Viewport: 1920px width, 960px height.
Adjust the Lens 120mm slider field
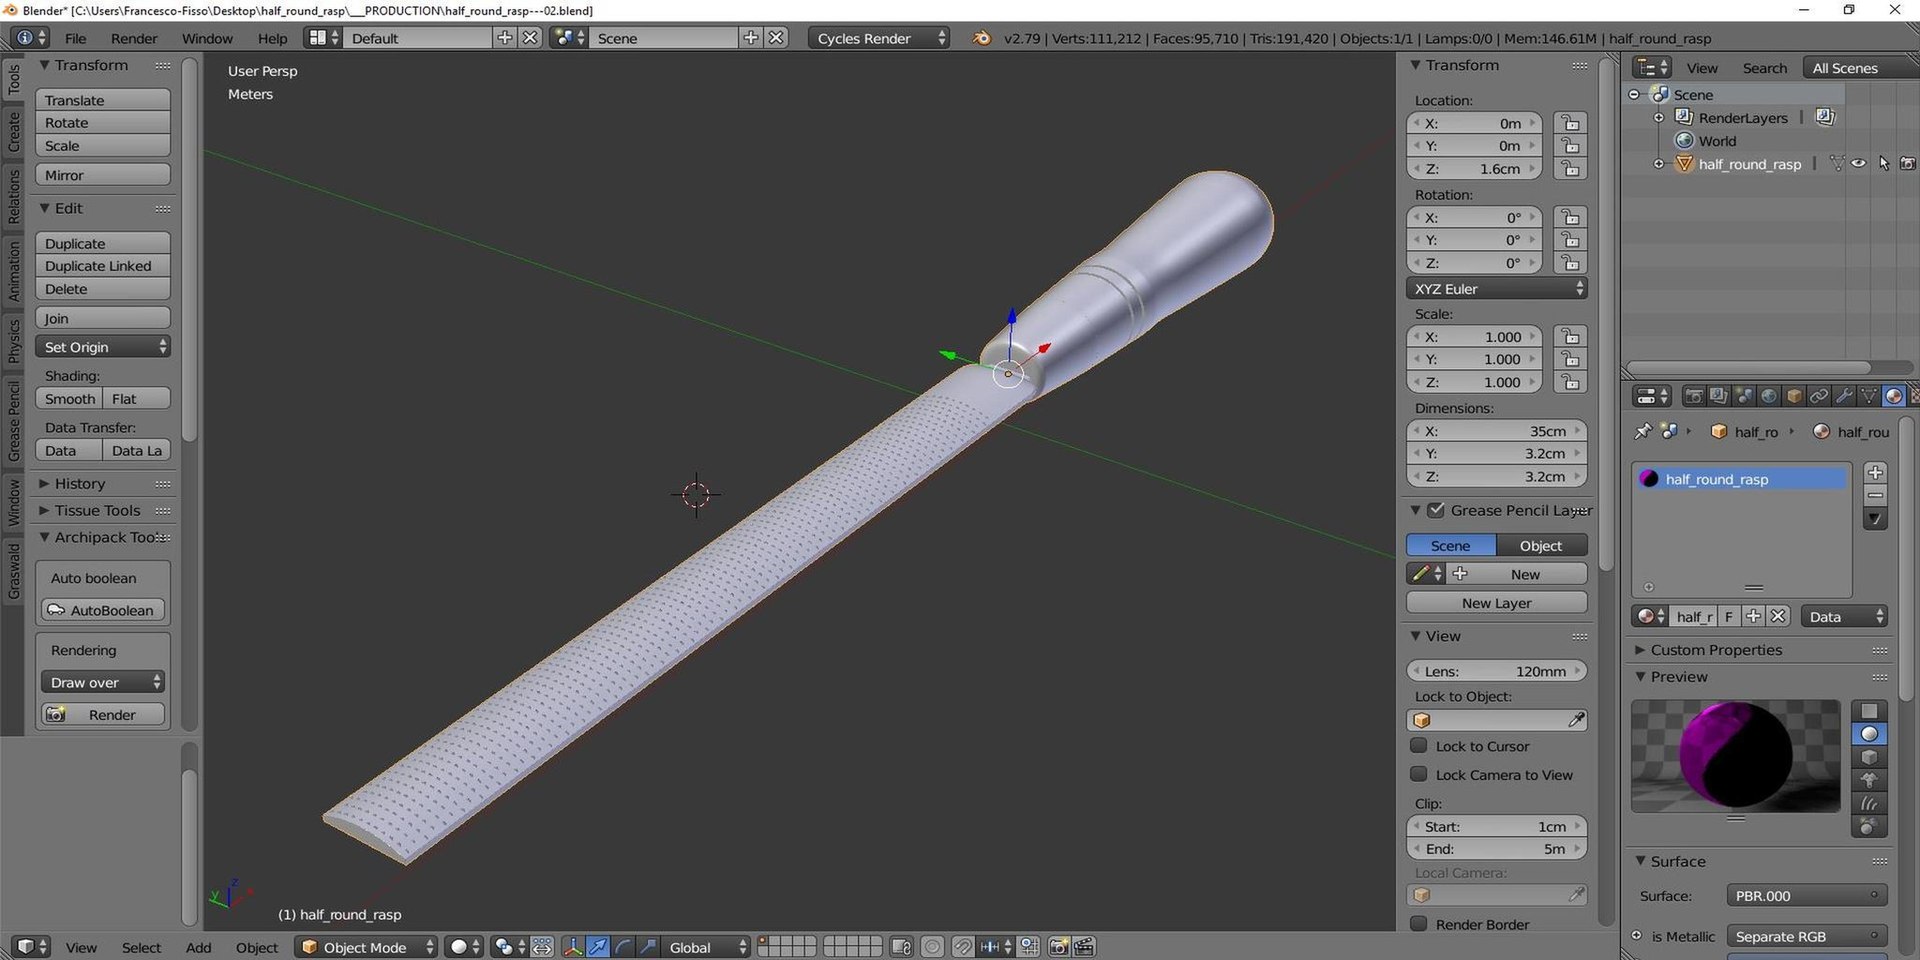(x=1496, y=671)
